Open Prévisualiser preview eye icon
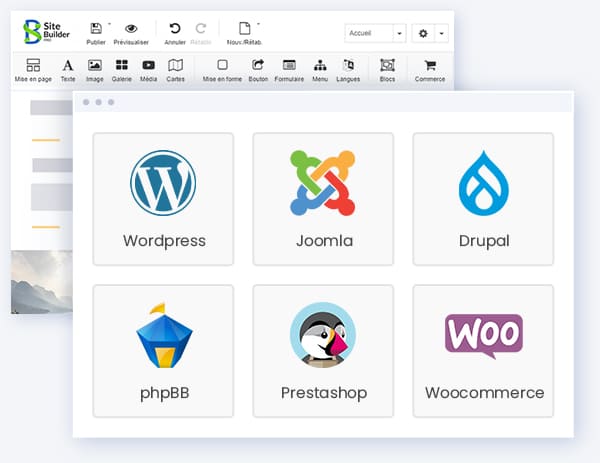 [131, 30]
